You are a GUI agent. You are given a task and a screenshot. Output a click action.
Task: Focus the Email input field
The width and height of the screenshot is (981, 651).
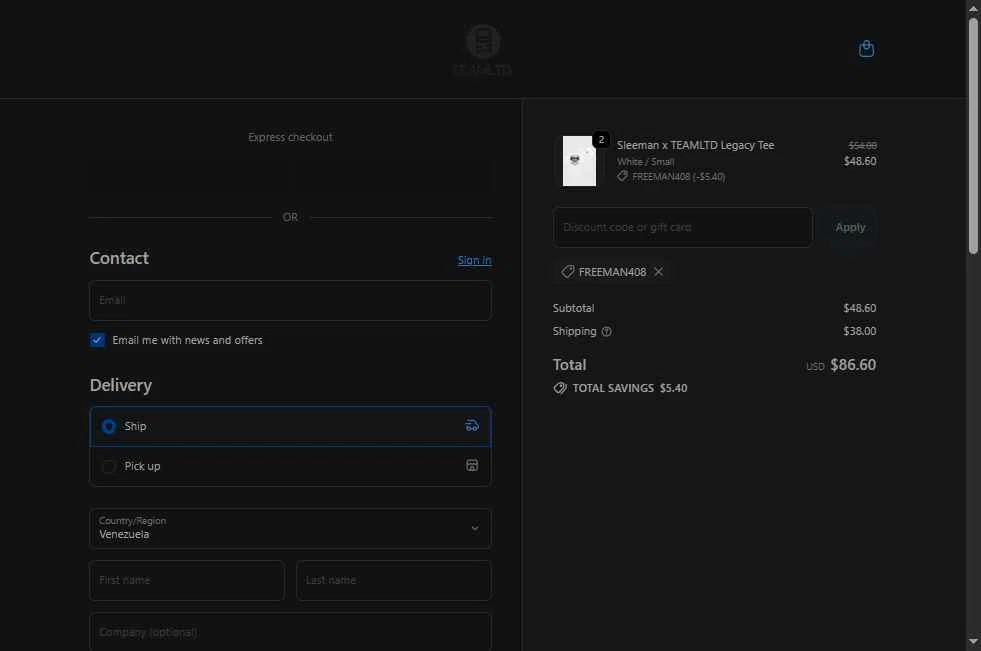[290, 301]
